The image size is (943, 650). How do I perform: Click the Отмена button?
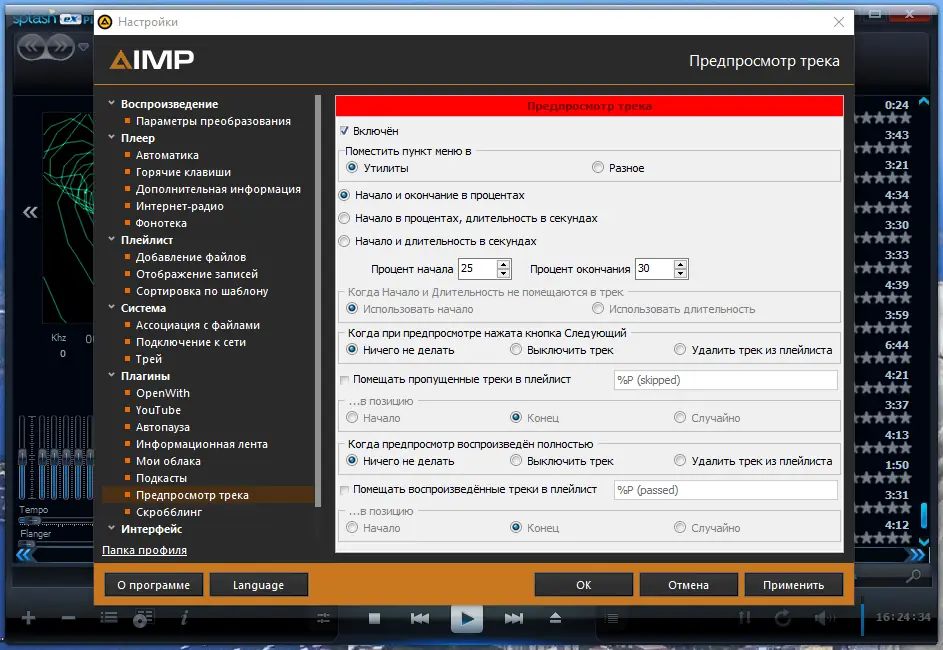689,584
